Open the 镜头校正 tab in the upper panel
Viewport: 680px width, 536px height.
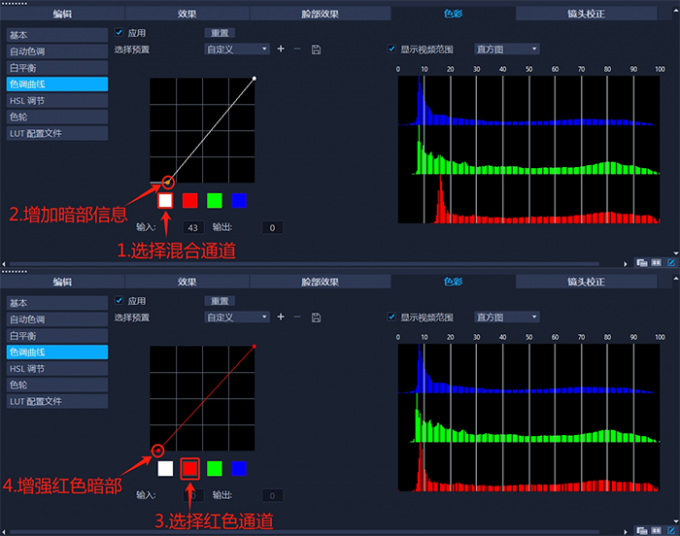(x=586, y=14)
